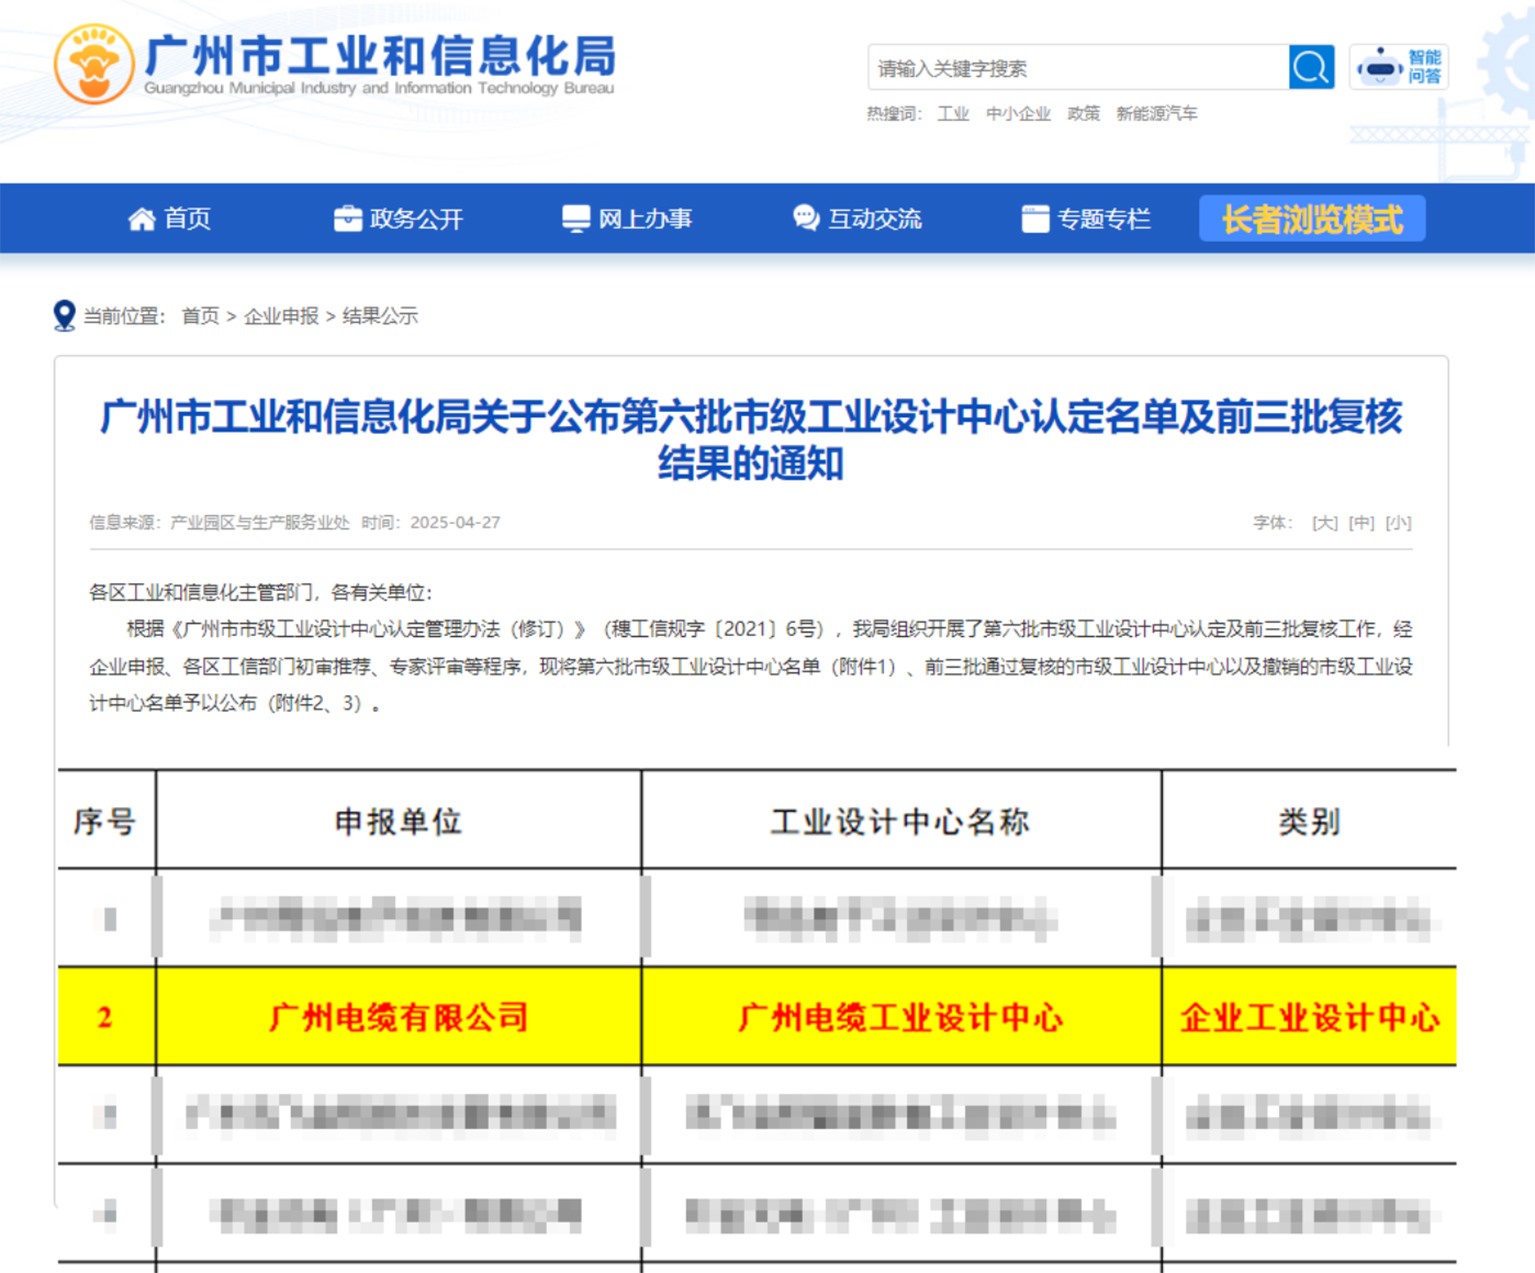This screenshot has width=1535, height=1273.
Task: Open the 智能问答 robot assistant
Action: point(1398,67)
